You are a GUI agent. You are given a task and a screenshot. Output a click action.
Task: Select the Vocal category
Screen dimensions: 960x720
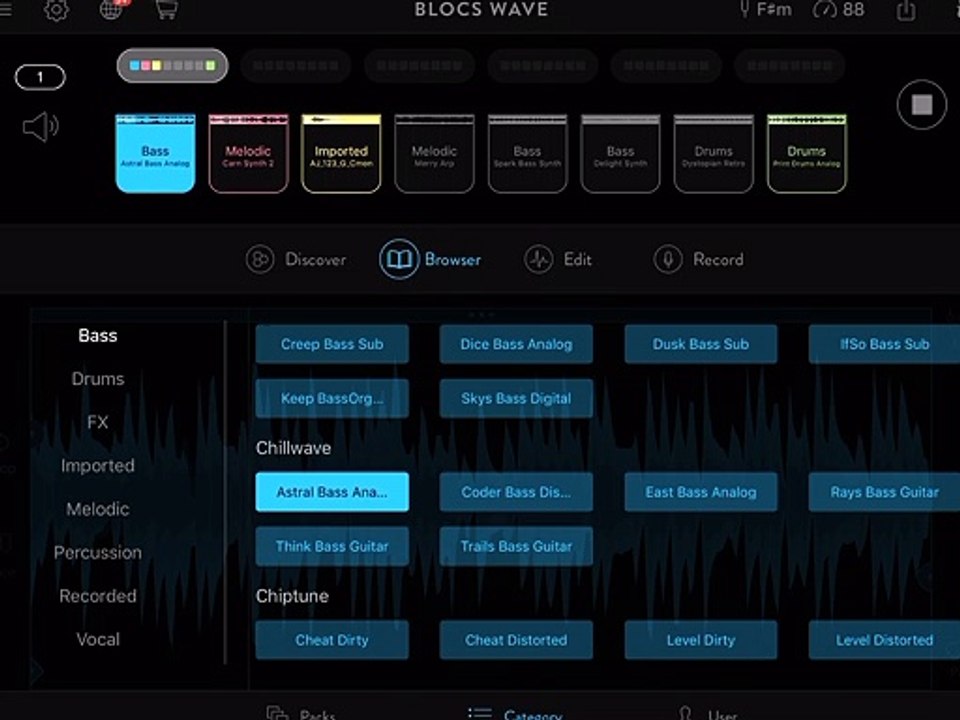[x=98, y=640]
